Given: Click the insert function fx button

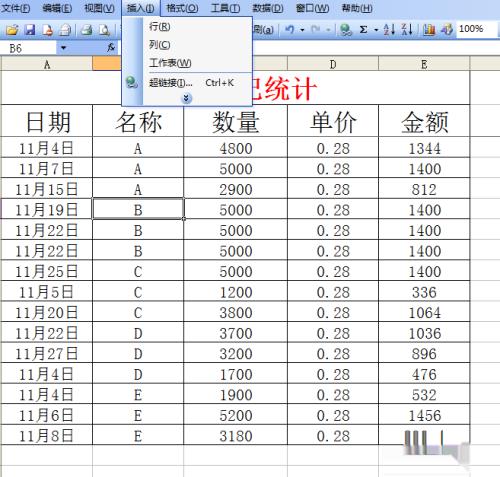Looking at the screenshot, I should coord(111,48).
